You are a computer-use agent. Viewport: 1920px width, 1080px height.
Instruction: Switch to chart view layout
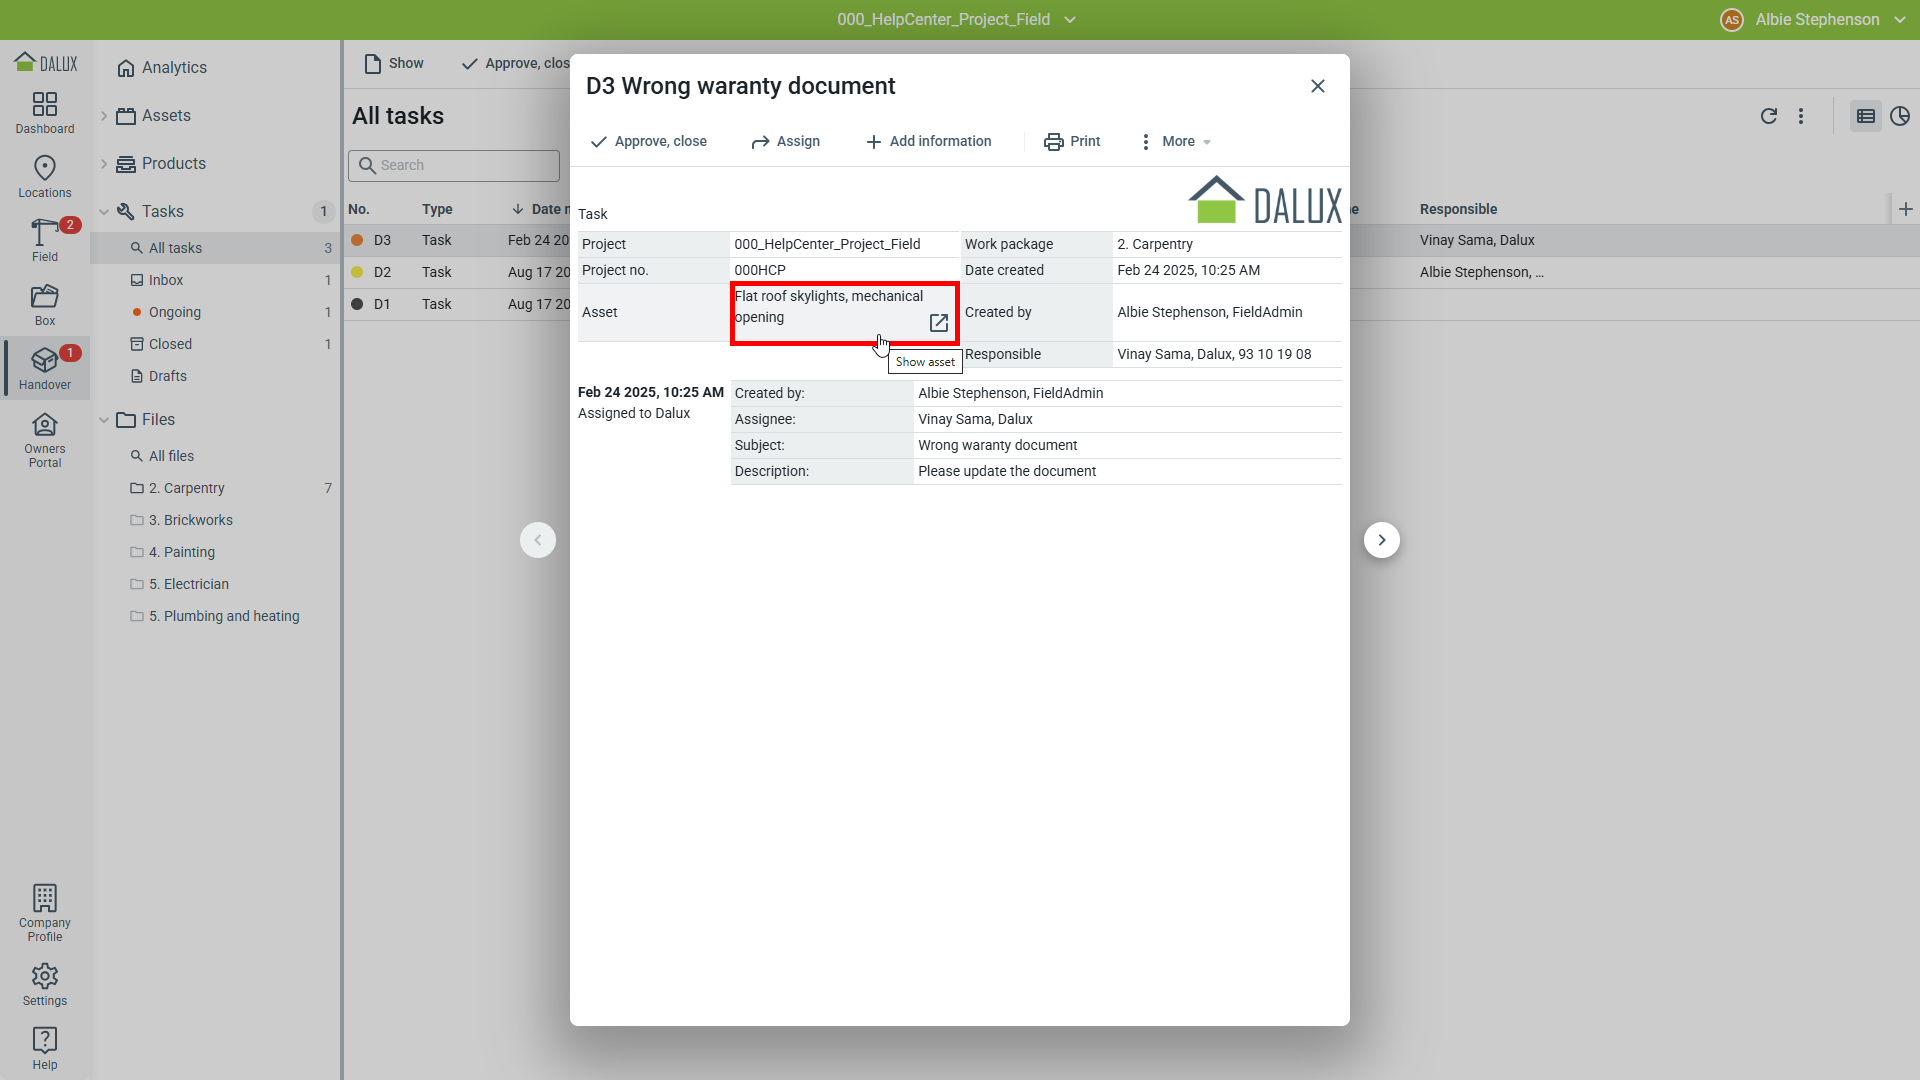[1899, 116]
